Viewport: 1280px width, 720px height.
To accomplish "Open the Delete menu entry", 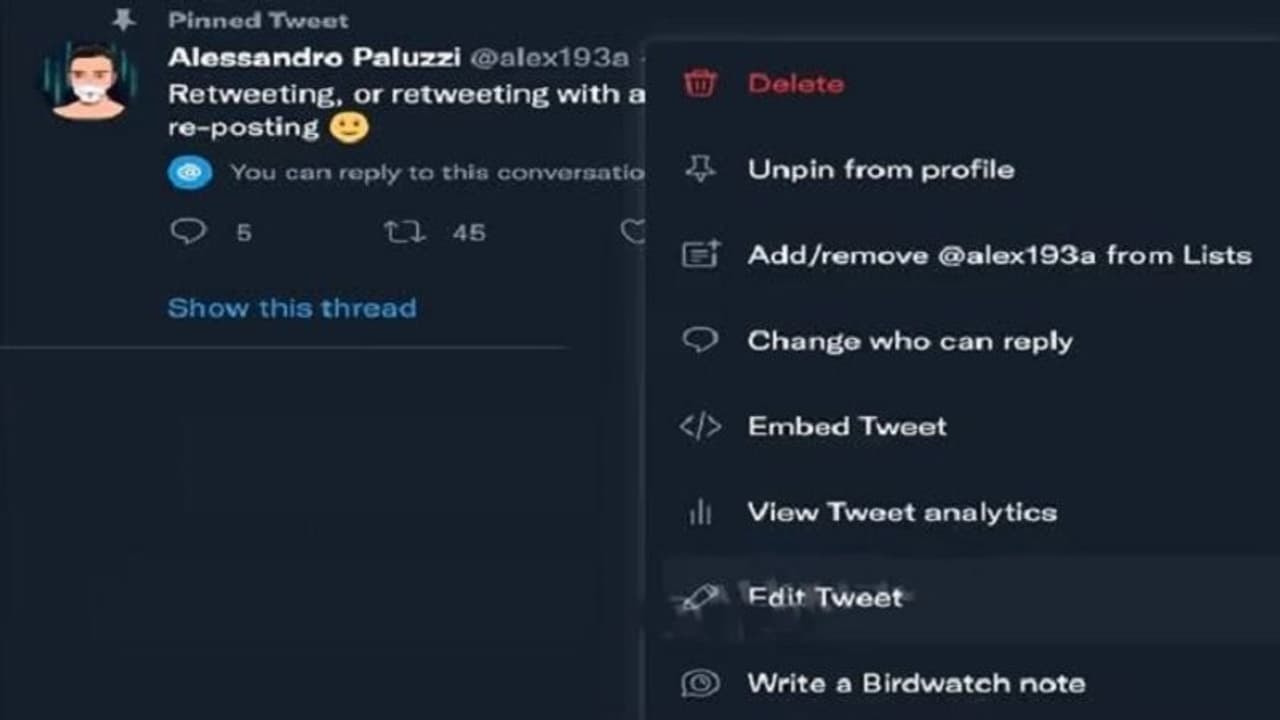I will click(x=795, y=84).
